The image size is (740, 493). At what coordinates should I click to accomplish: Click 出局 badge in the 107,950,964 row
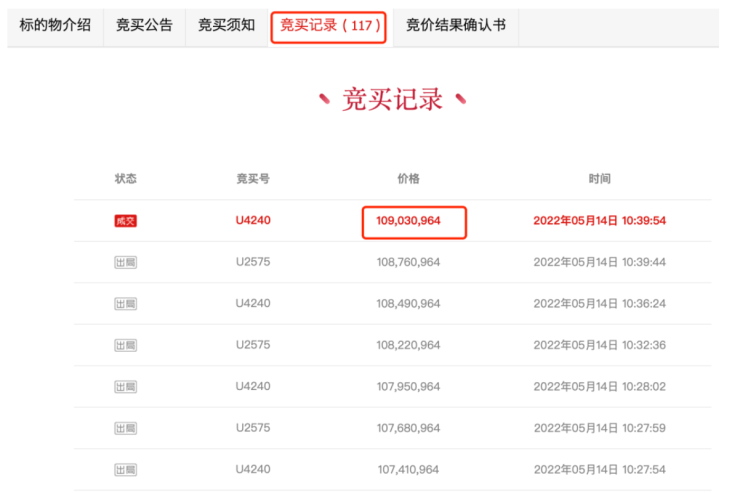click(x=125, y=386)
